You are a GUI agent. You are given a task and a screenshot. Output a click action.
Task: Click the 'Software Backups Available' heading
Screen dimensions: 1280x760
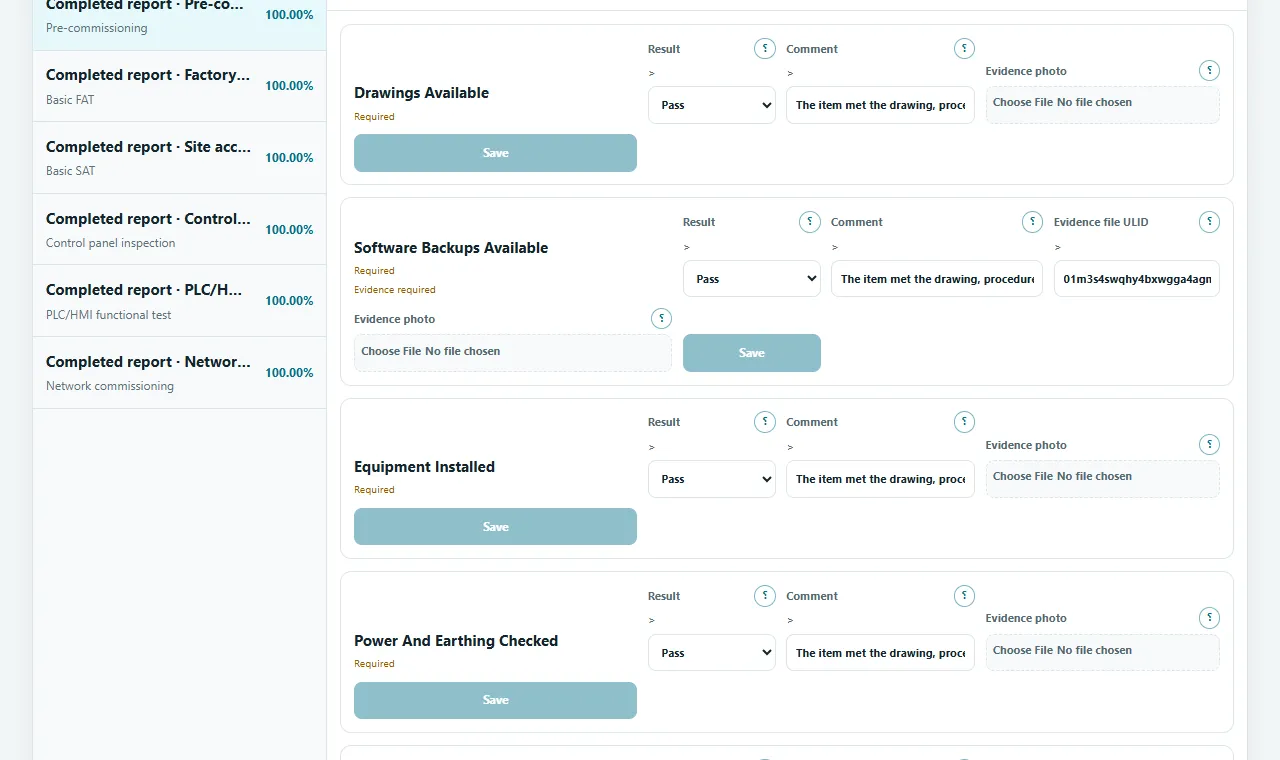[x=451, y=248]
